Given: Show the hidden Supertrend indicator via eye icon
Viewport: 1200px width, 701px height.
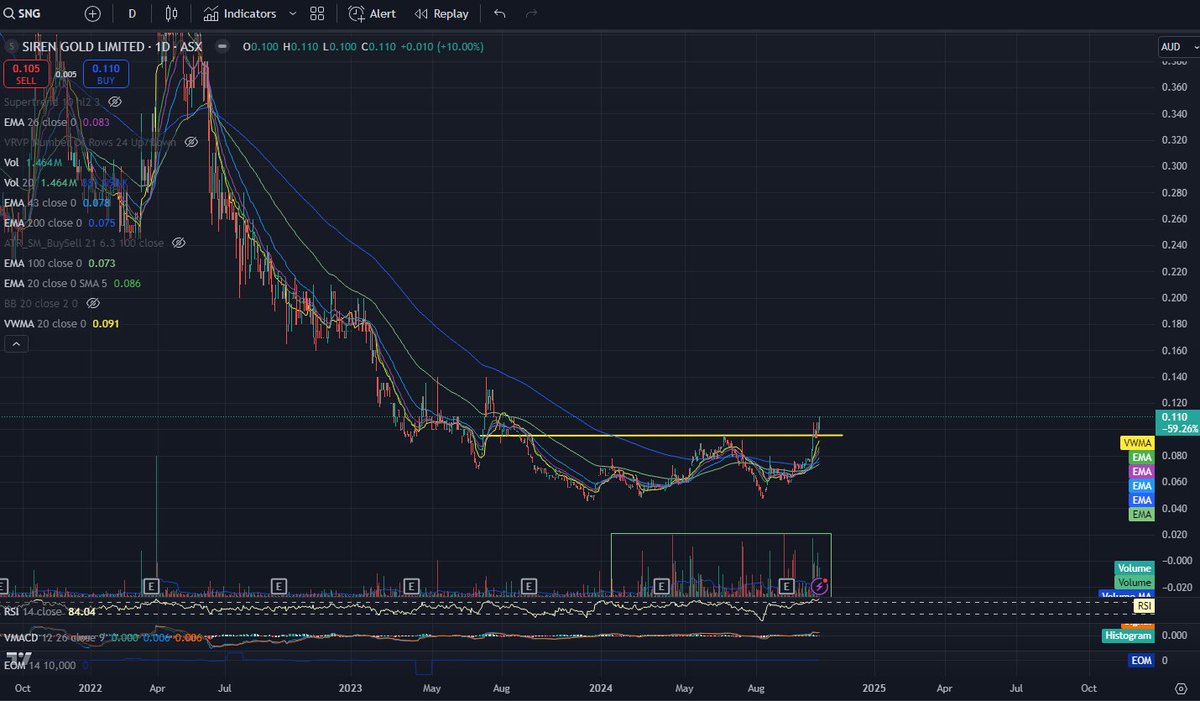Looking at the screenshot, I should [115, 102].
